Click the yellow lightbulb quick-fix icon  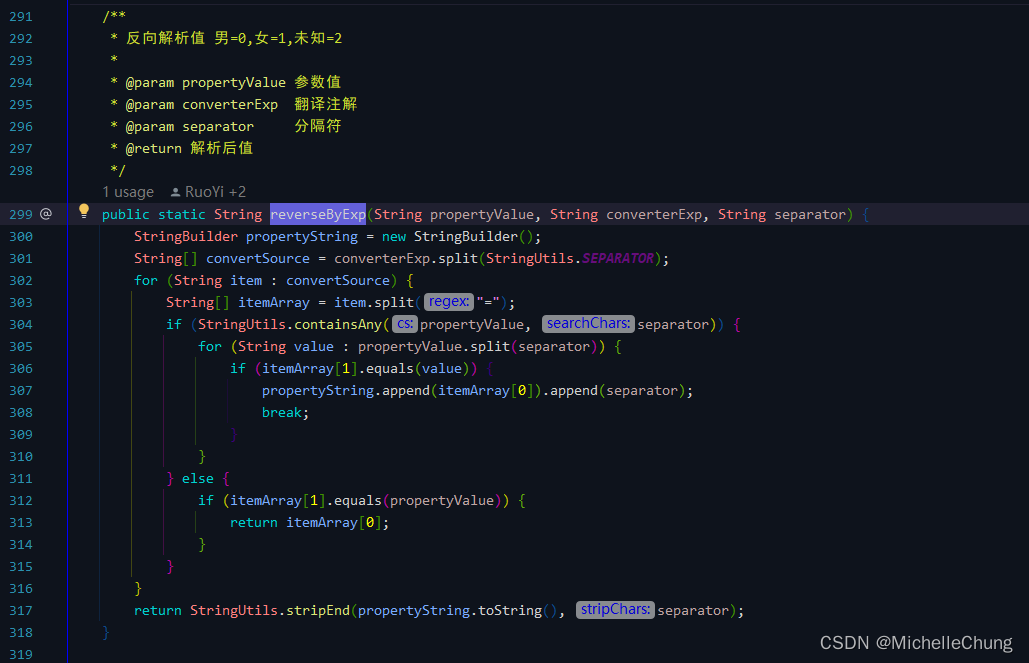coord(84,211)
